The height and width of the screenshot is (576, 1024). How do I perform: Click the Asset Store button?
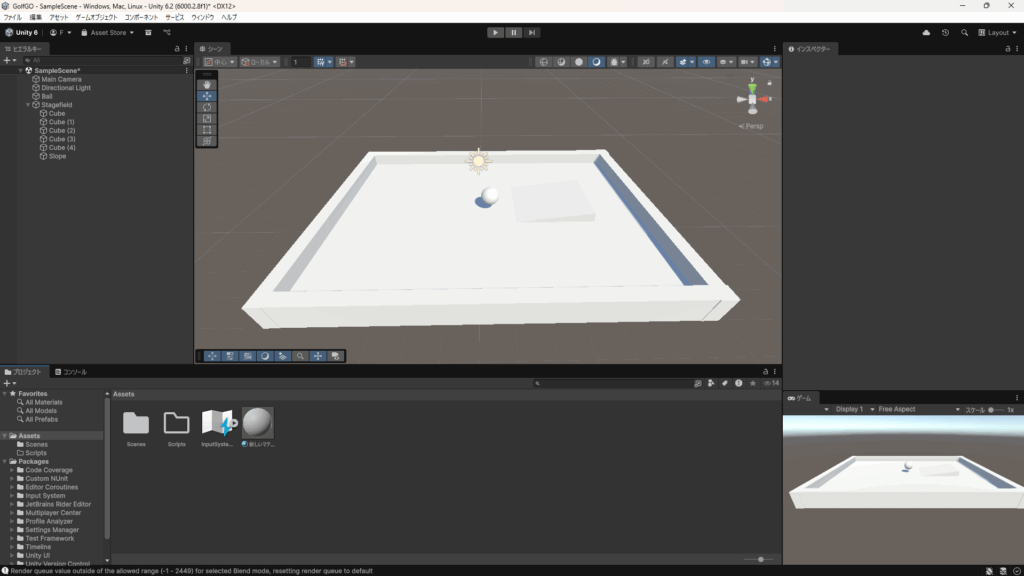click(104, 32)
